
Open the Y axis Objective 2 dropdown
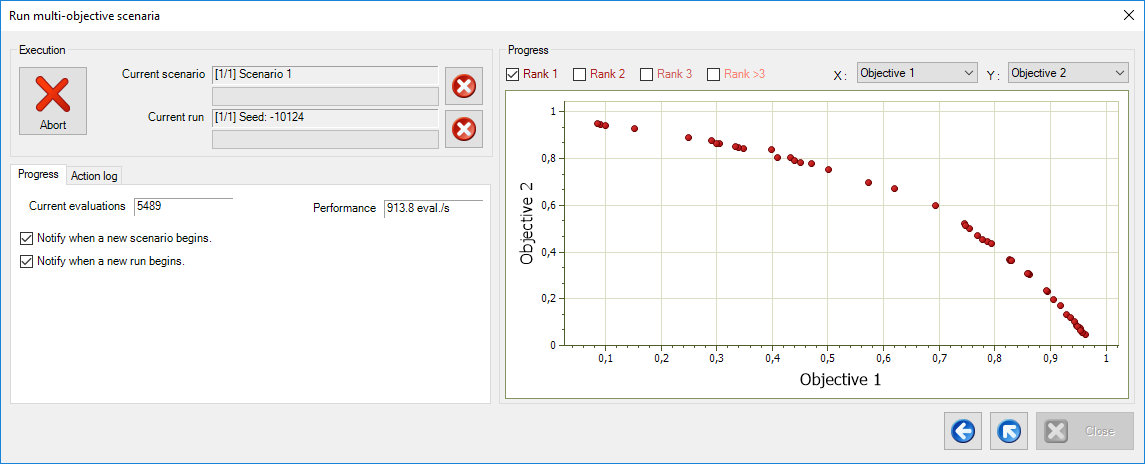[1068, 73]
